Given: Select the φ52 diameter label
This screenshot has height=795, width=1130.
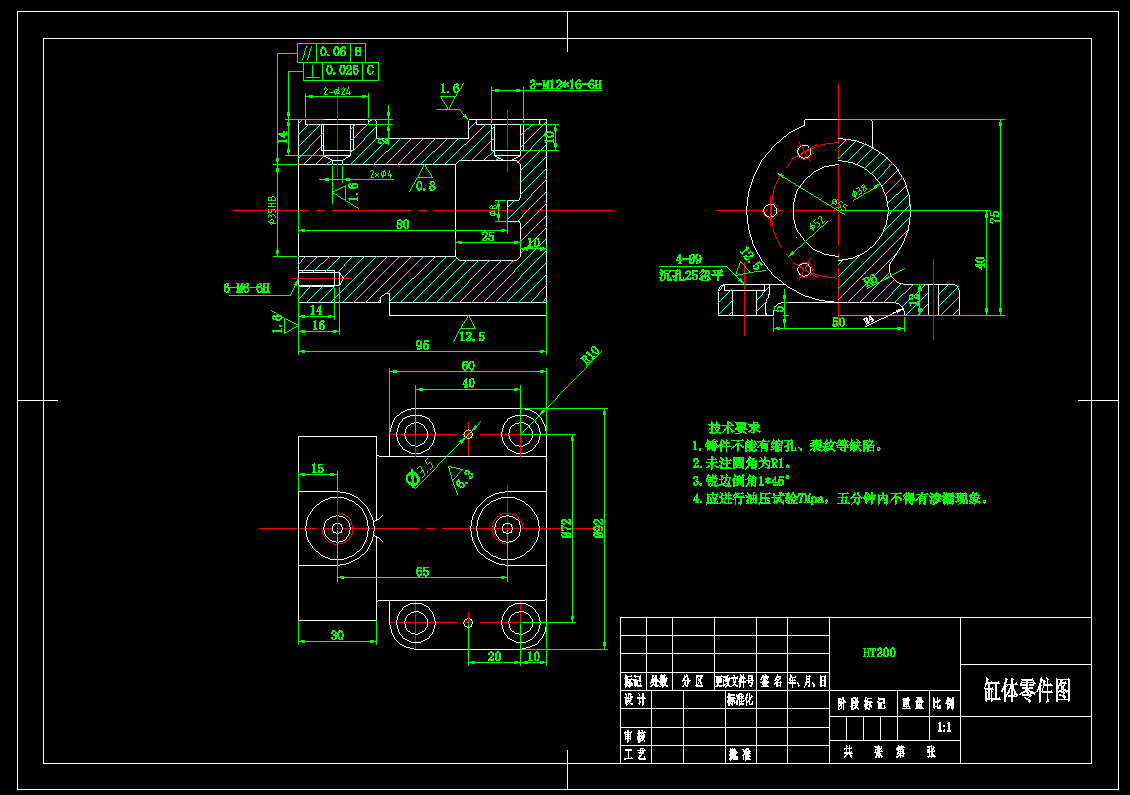Looking at the screenshot, I should point(817,224).
